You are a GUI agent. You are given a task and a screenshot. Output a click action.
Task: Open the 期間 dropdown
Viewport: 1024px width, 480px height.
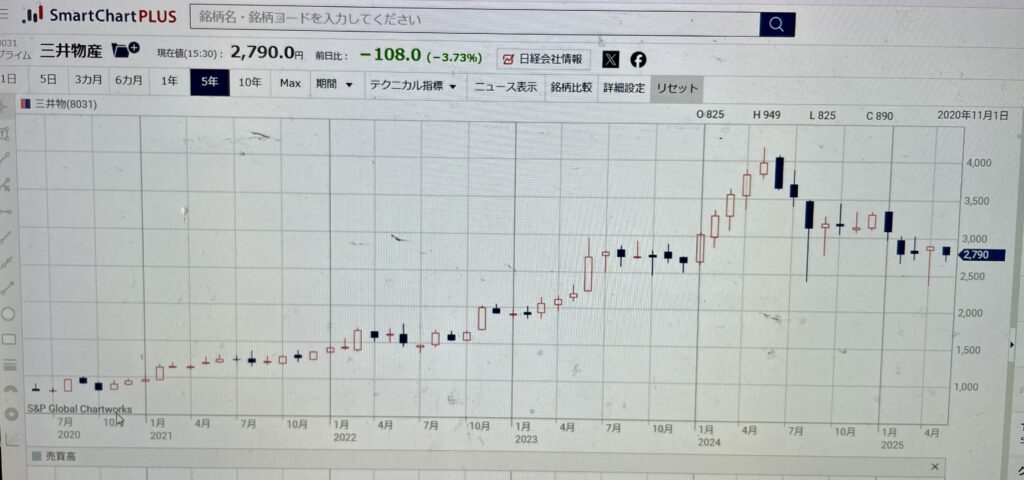(334, 86)
